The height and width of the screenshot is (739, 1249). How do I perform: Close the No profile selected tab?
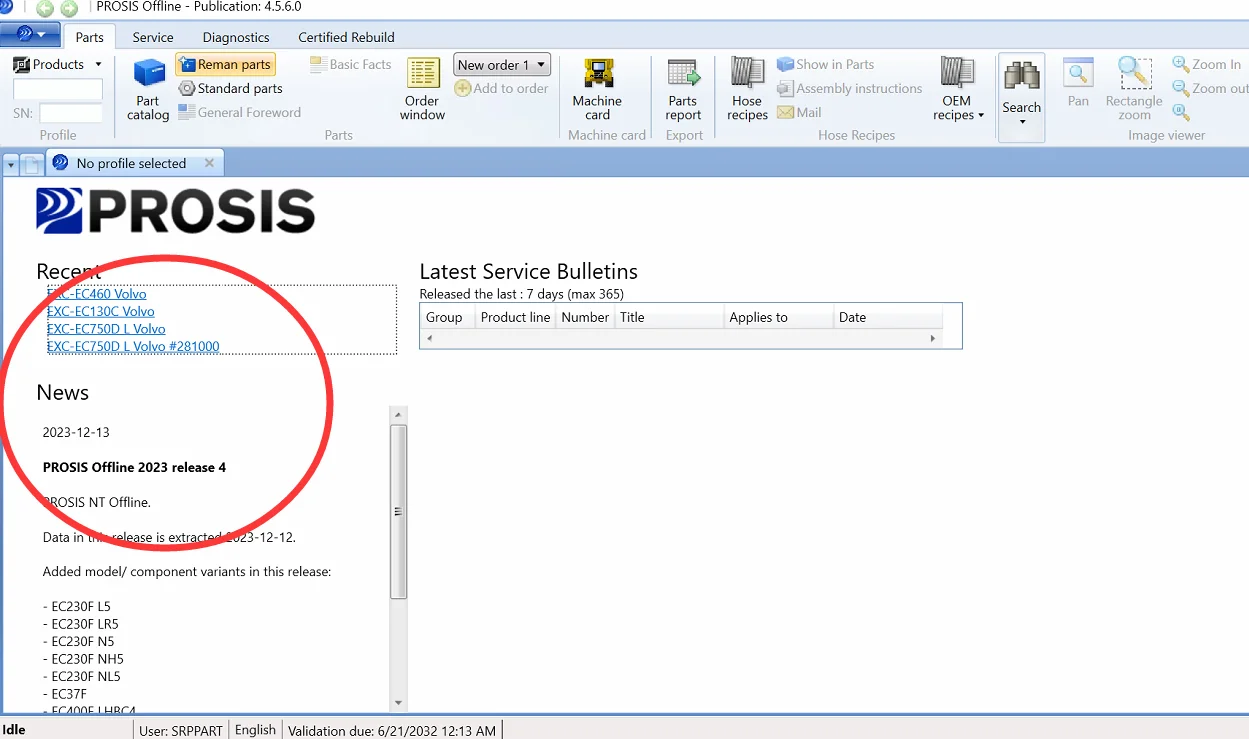click(x=209, y=163)
